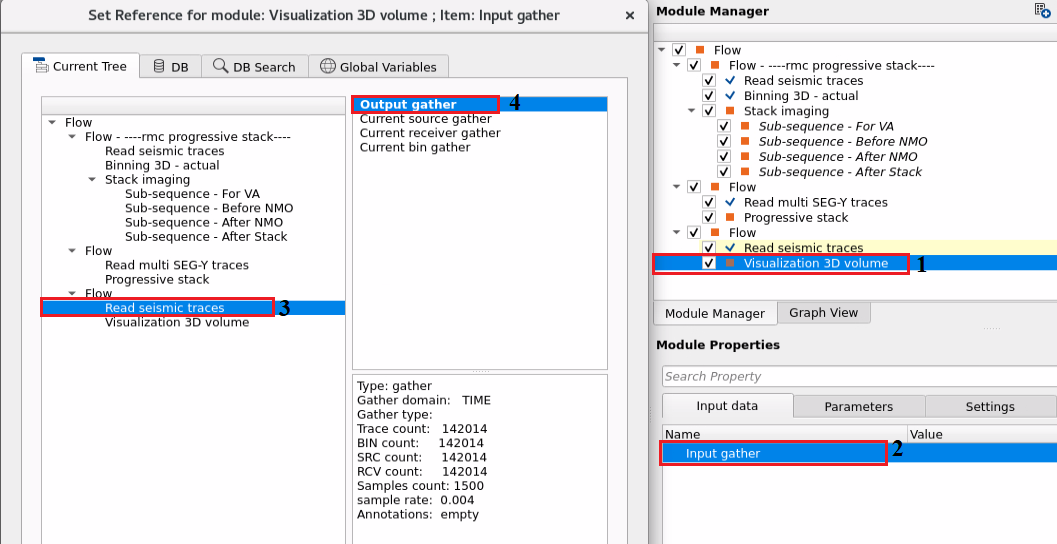Click the Search Property input field
Viewport: 1057px width, 544px height.
pyautogui.click(x=858, y=377)
